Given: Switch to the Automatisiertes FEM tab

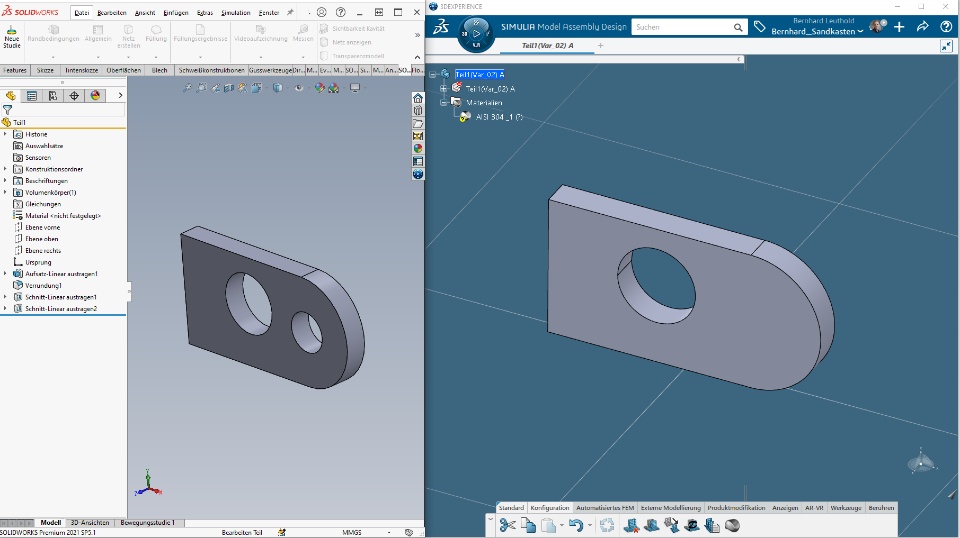Looking at the screenshot, I should coord(605,508).
